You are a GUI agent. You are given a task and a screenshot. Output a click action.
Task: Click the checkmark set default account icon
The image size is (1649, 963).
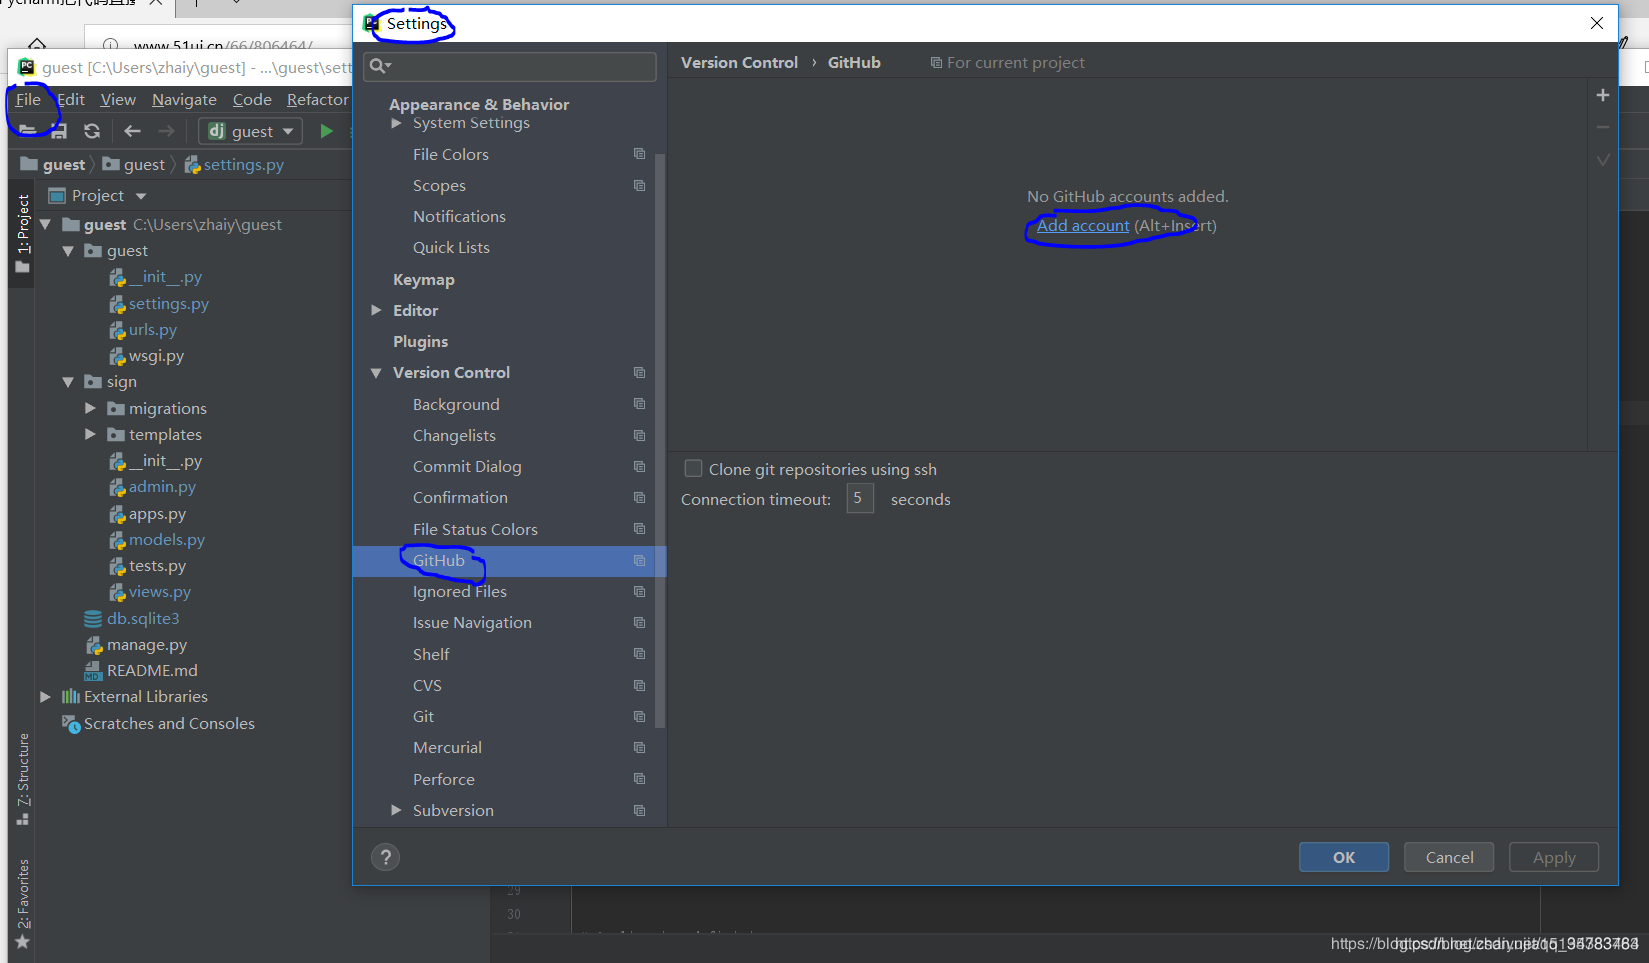1603,160
